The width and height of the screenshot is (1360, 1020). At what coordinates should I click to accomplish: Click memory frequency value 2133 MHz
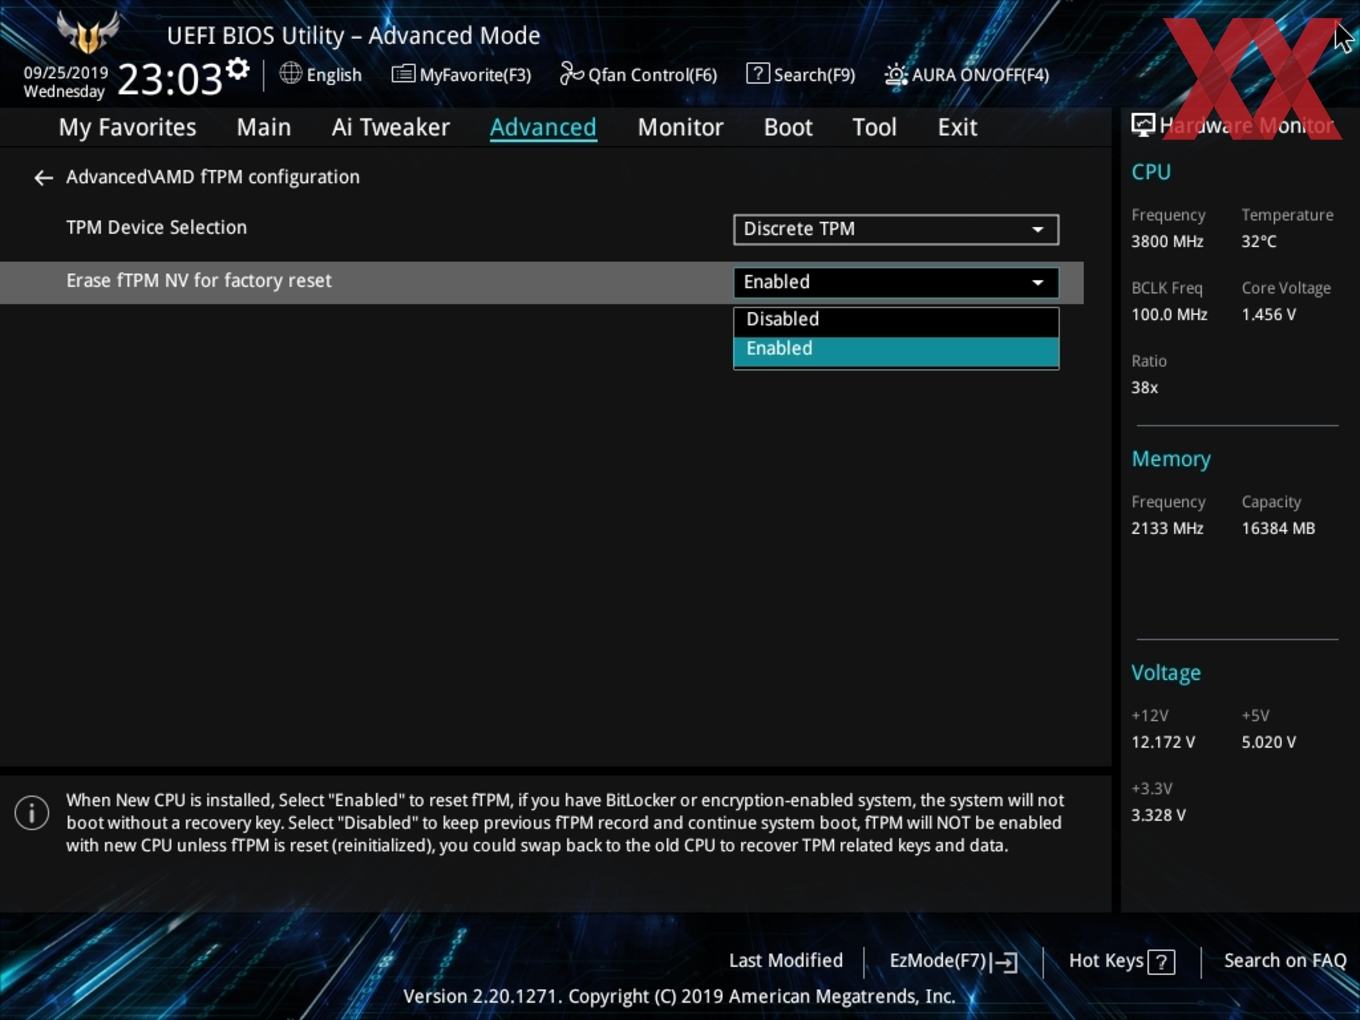[x=1167, y=529]
